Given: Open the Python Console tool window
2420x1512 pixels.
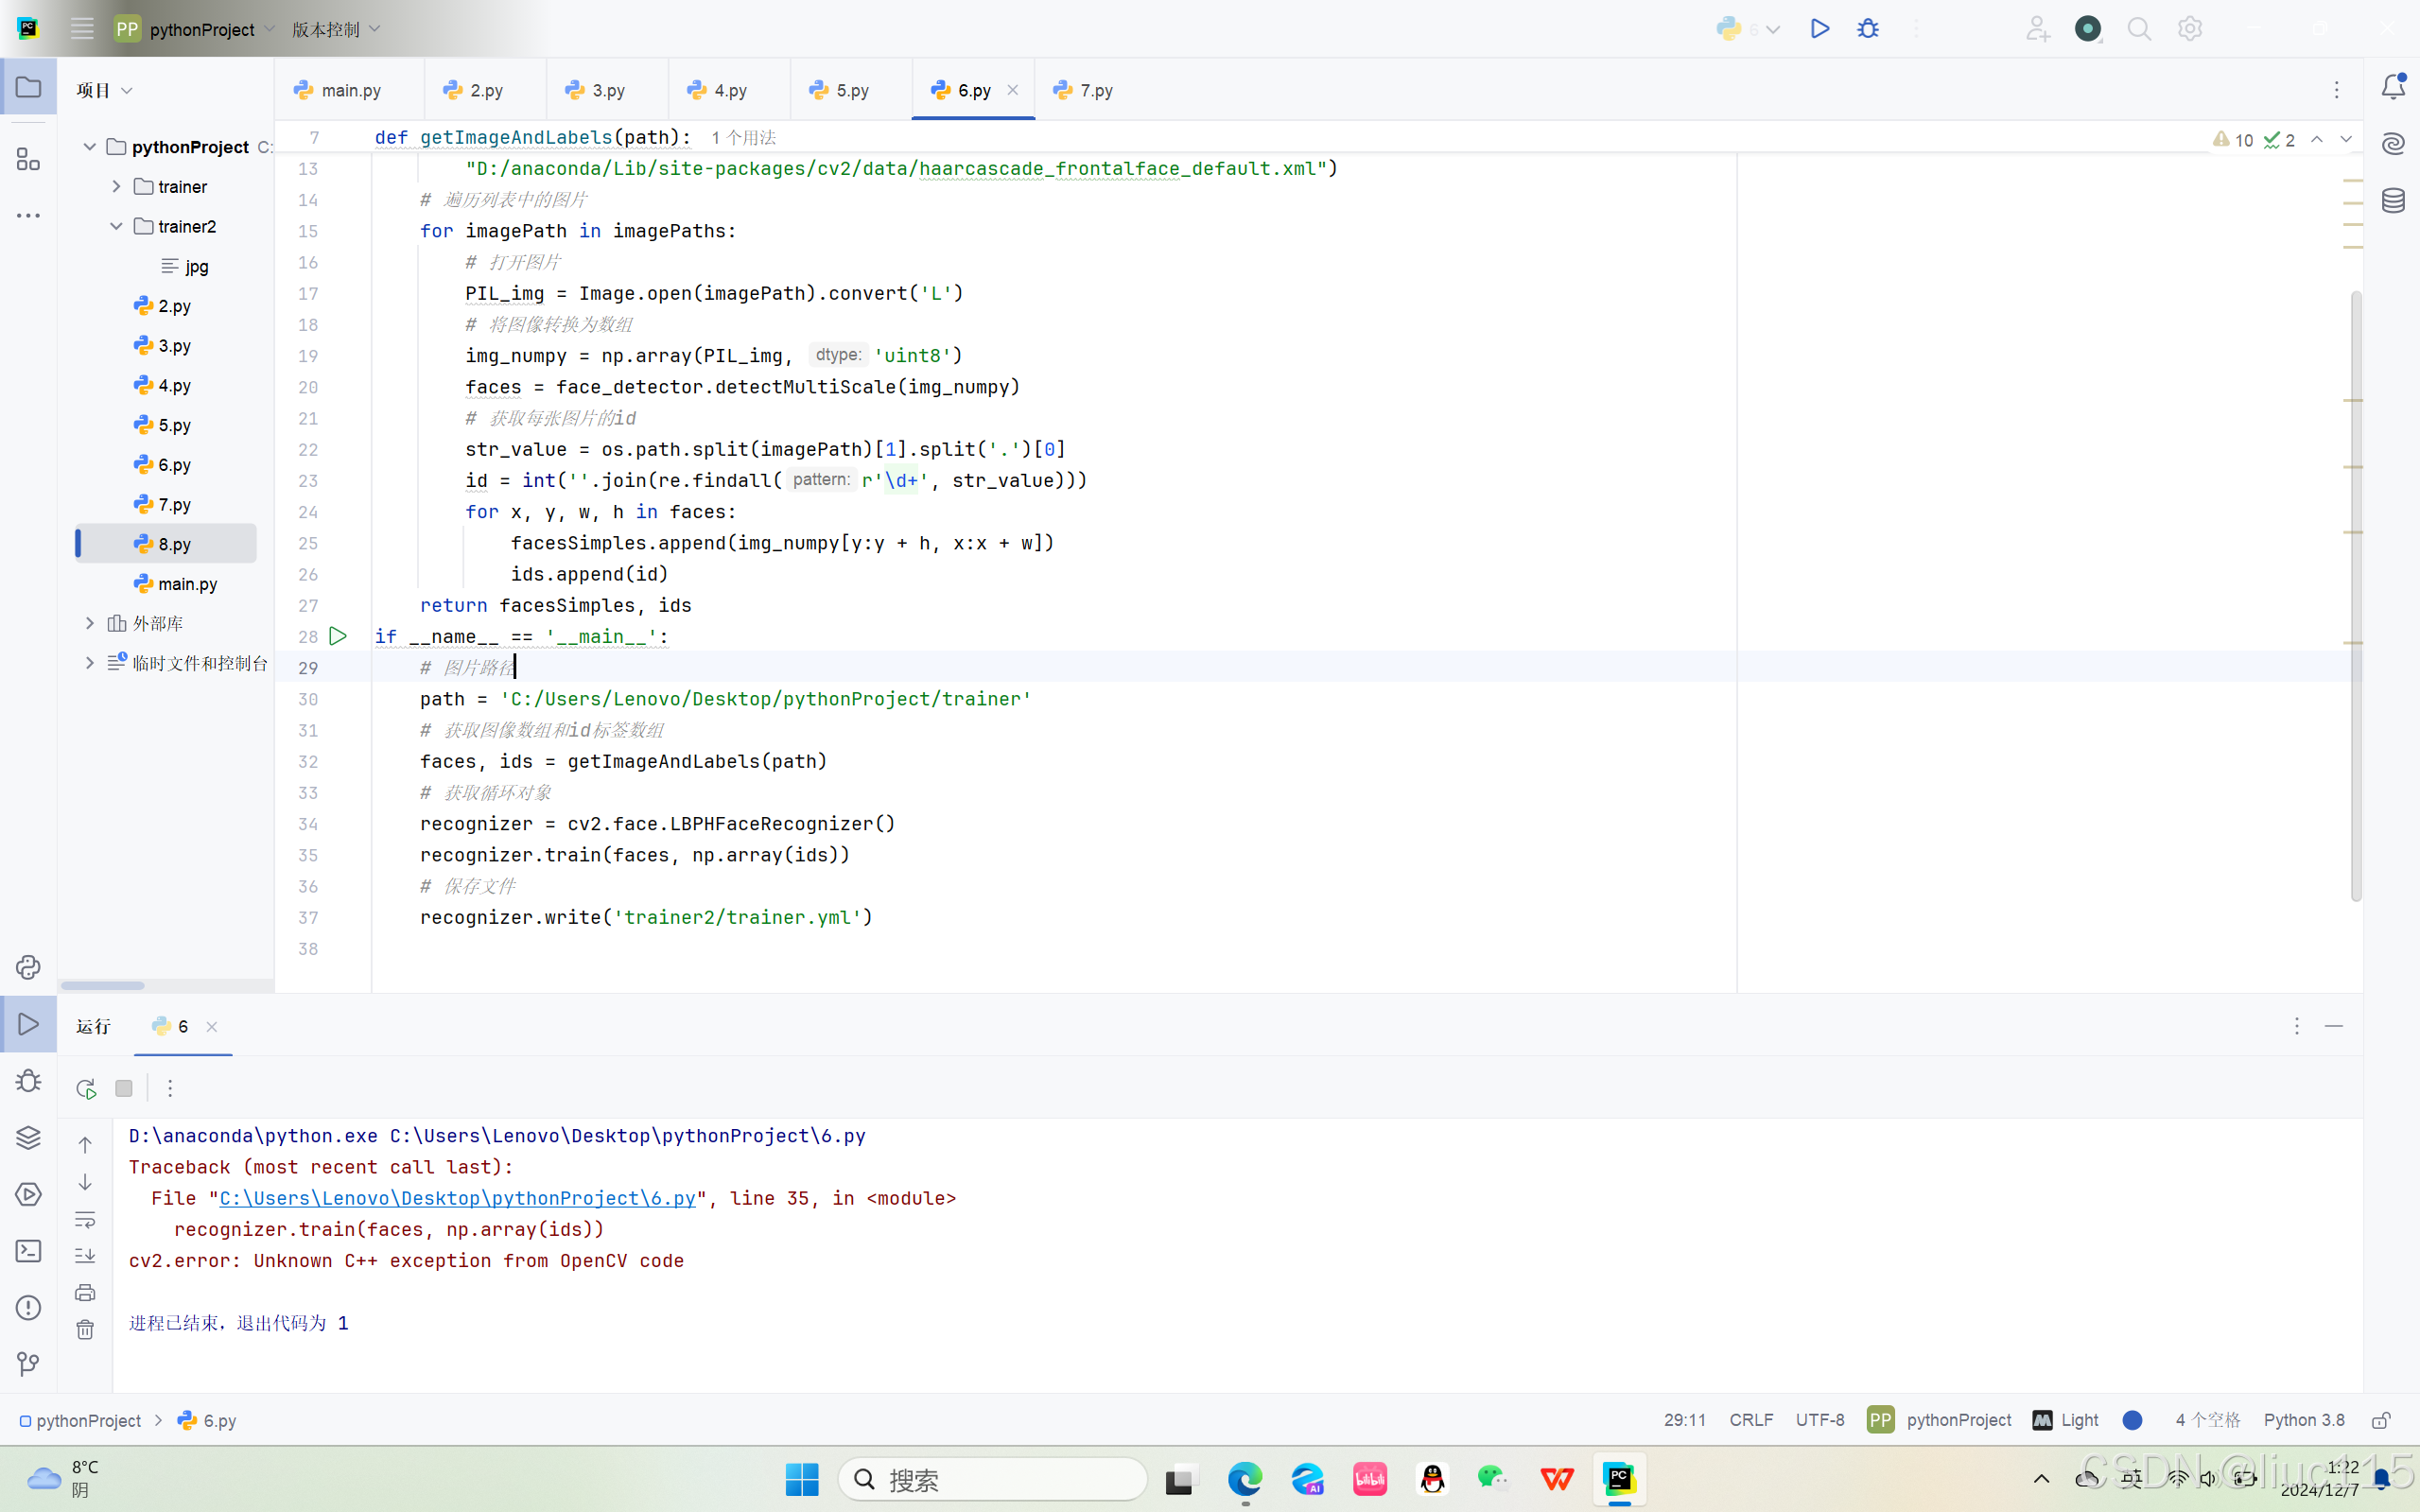Looking at the screenshot, I should (x=28, y=967).
